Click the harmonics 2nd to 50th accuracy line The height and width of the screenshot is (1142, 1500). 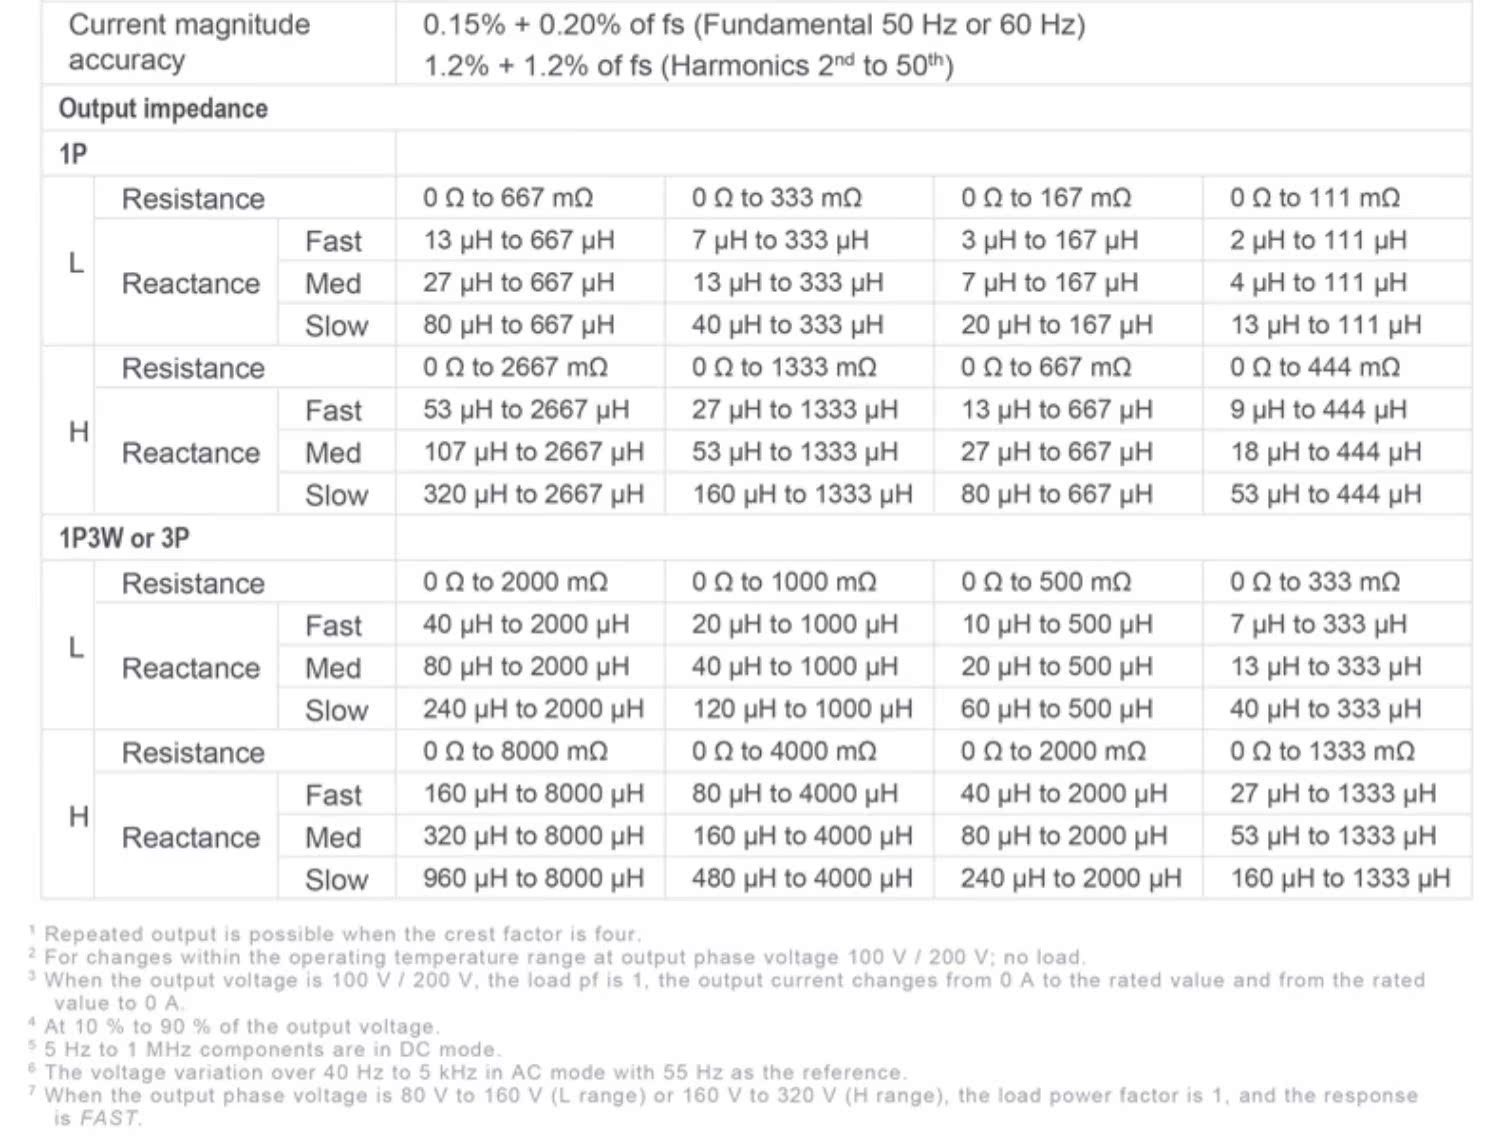click(x=688, y=66)
